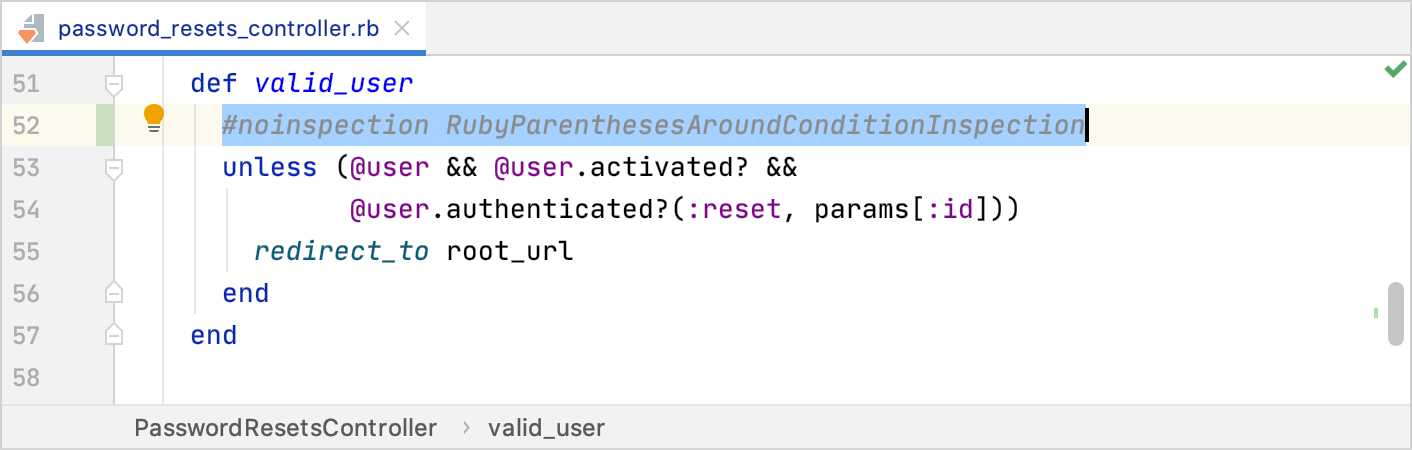Click the root_url identifier
Image resolution: width=1412 pixels, height=450 pixels.
[510, 251]
